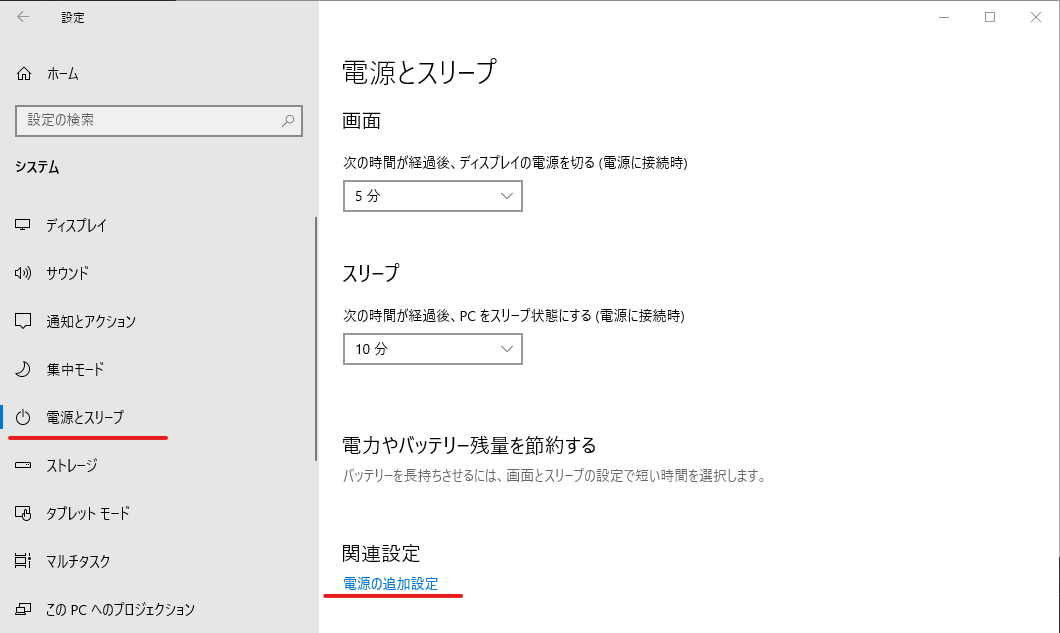The width and height of the screenshot is (1060, 633).
Task: Click the 設定 window title text
Action: [73, 18]
